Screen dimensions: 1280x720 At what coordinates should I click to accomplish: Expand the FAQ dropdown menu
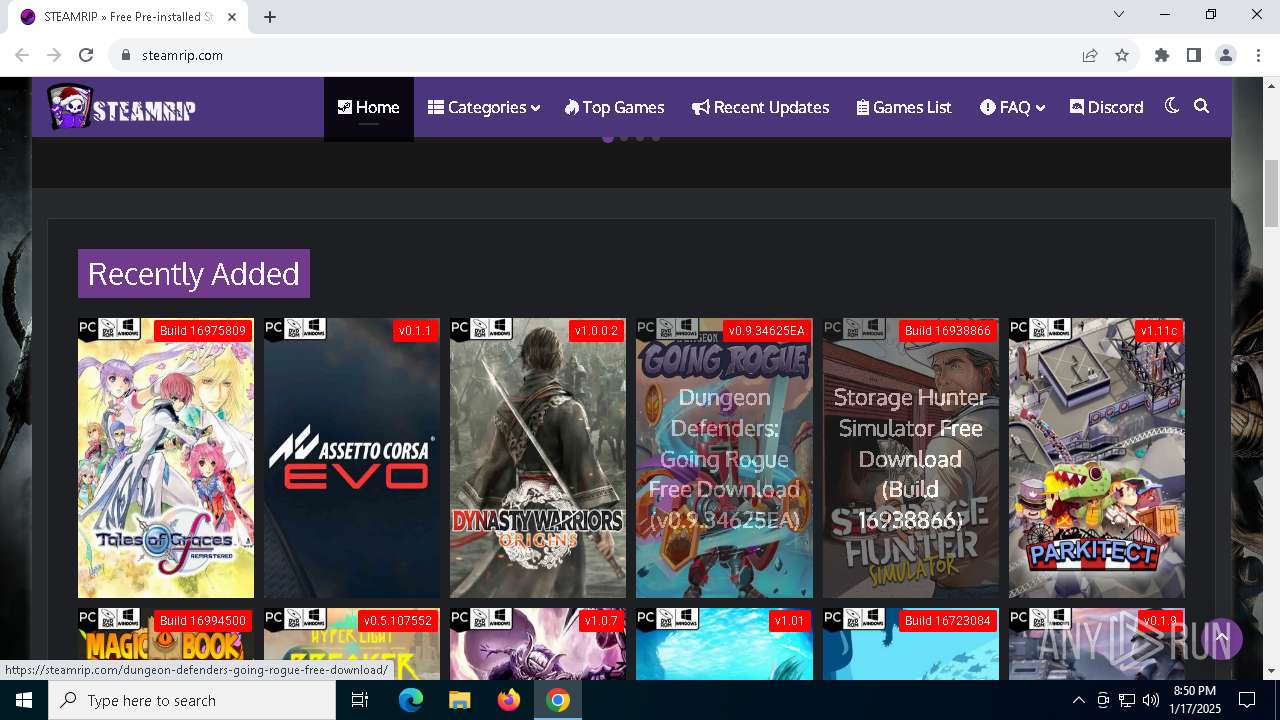pos(1012,107)
